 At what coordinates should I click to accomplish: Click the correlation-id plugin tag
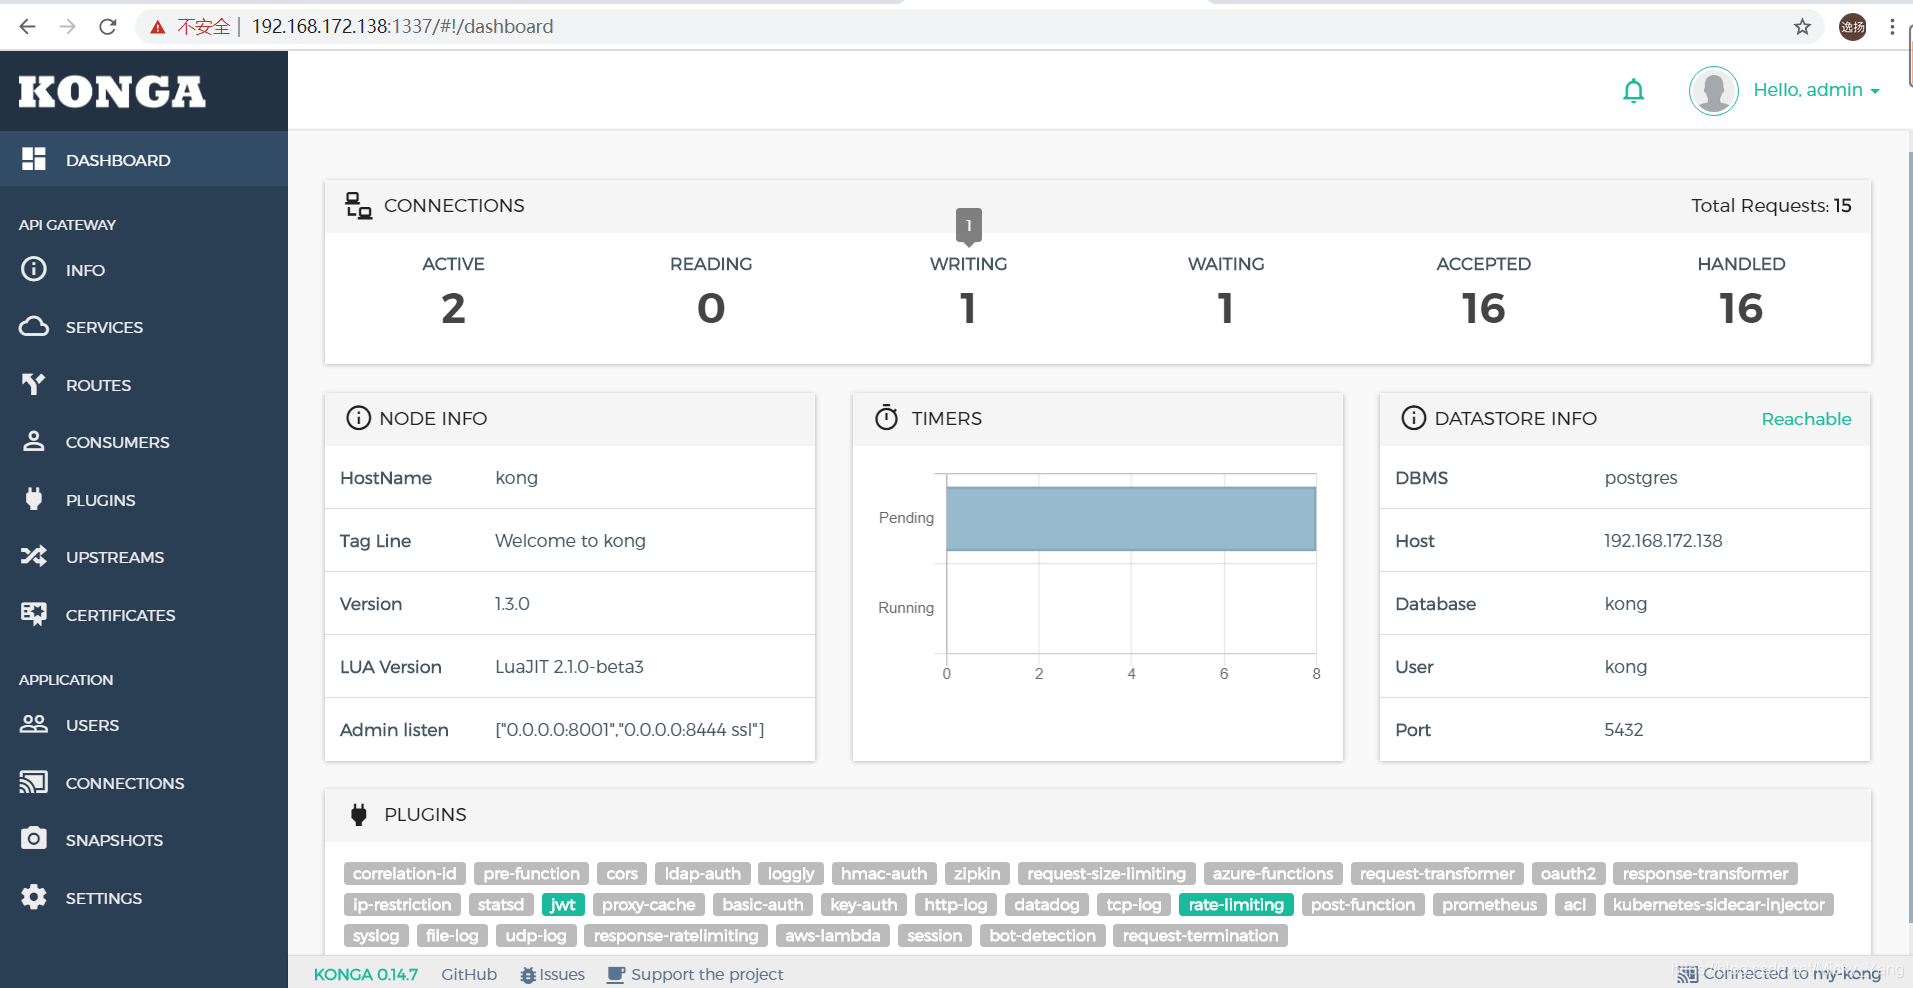click(x=404, y=873)
